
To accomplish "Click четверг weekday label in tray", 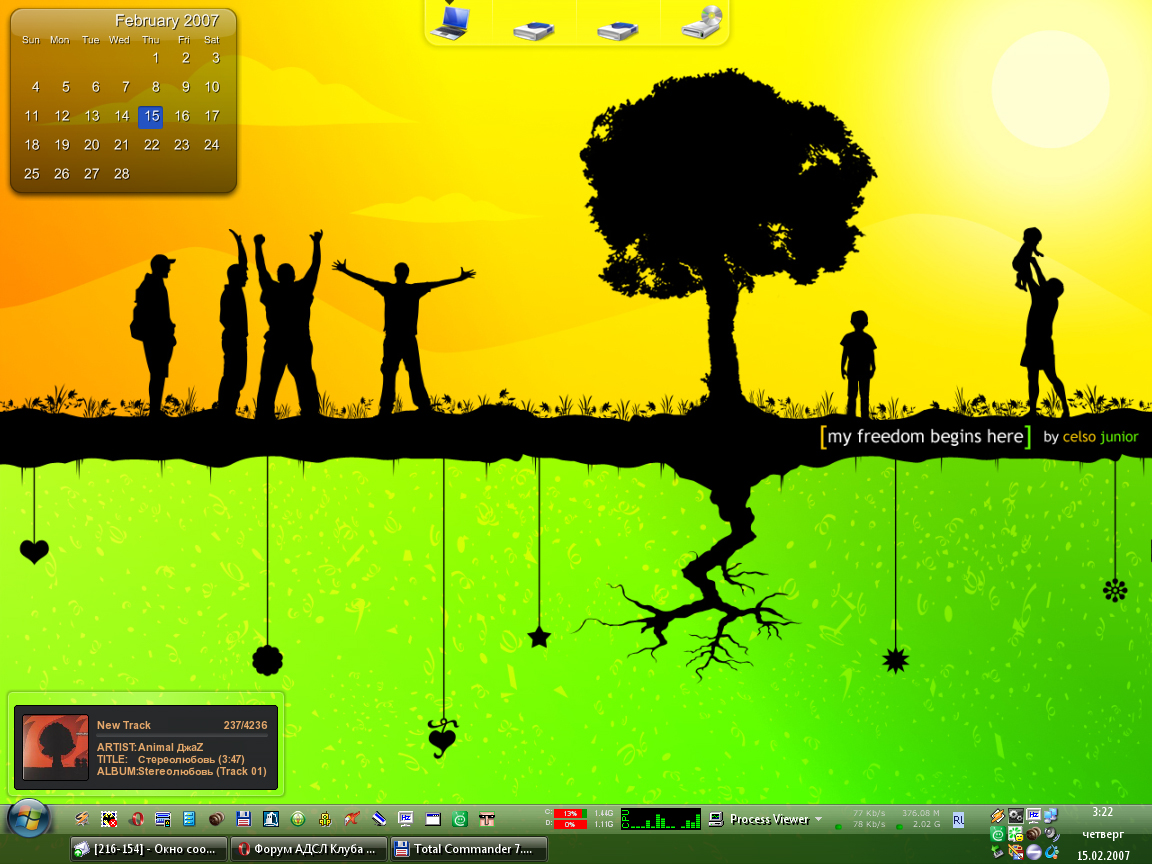I will coord(1103,834).
